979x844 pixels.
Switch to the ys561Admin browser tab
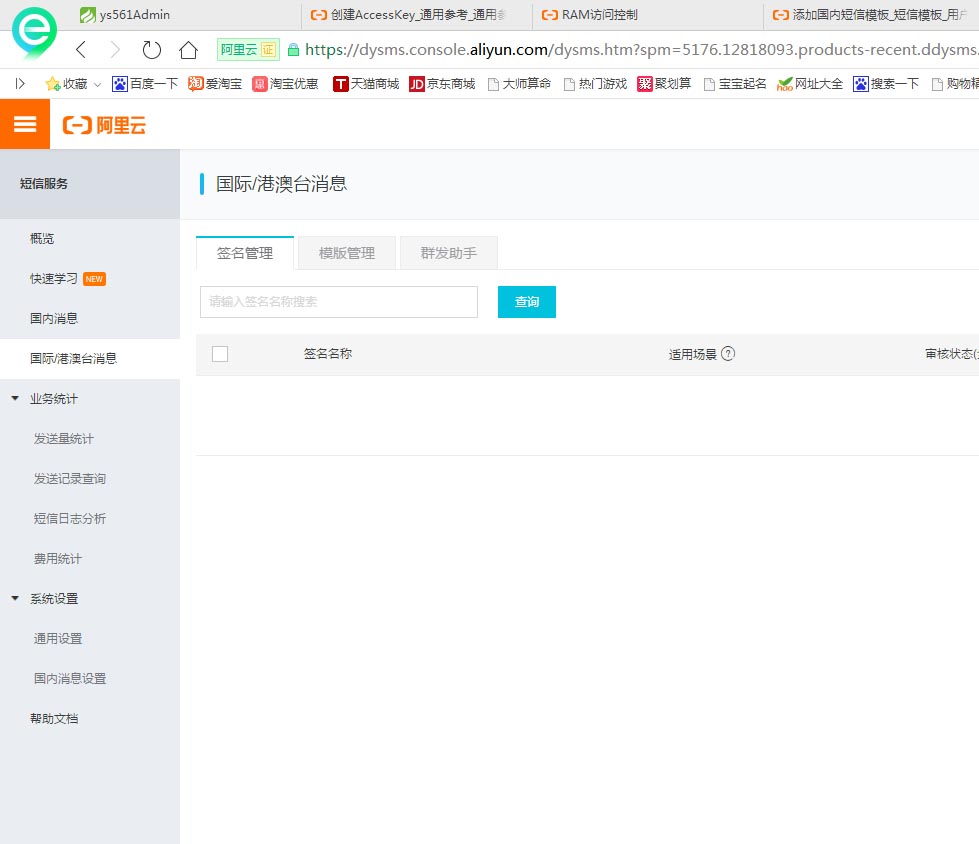pyautogui.click(x=187, y=15)
